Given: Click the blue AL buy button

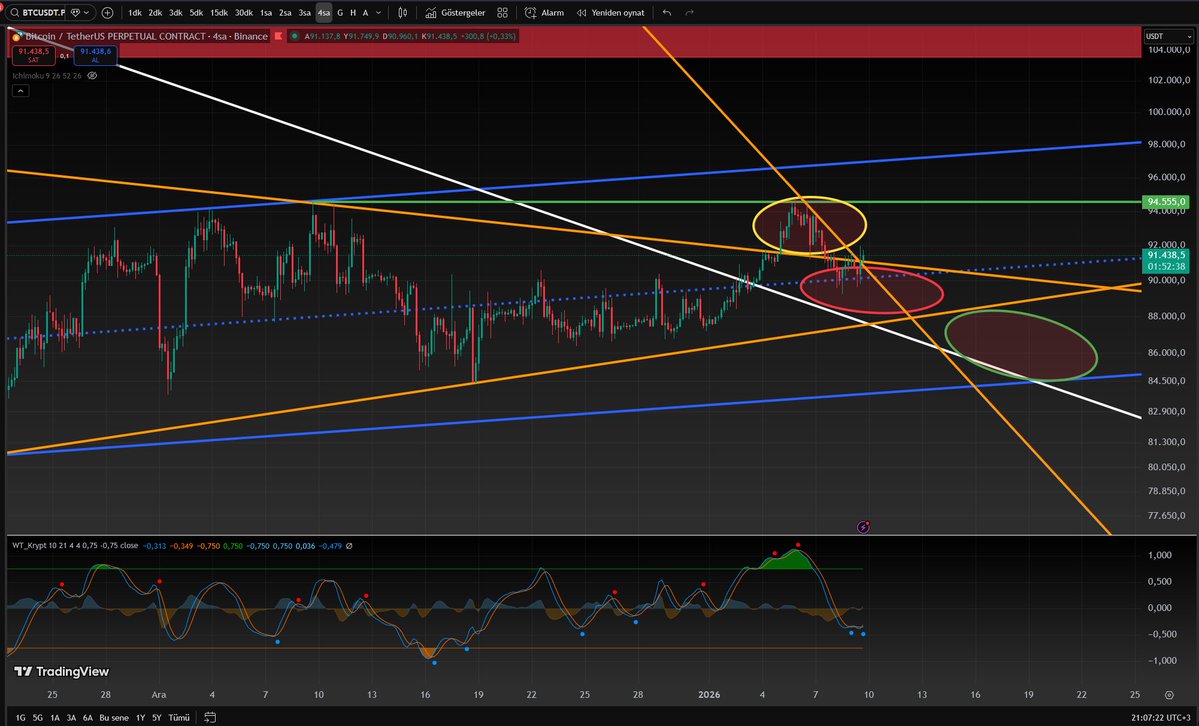Looking at the screenshot, I should [x=96, y=55].
